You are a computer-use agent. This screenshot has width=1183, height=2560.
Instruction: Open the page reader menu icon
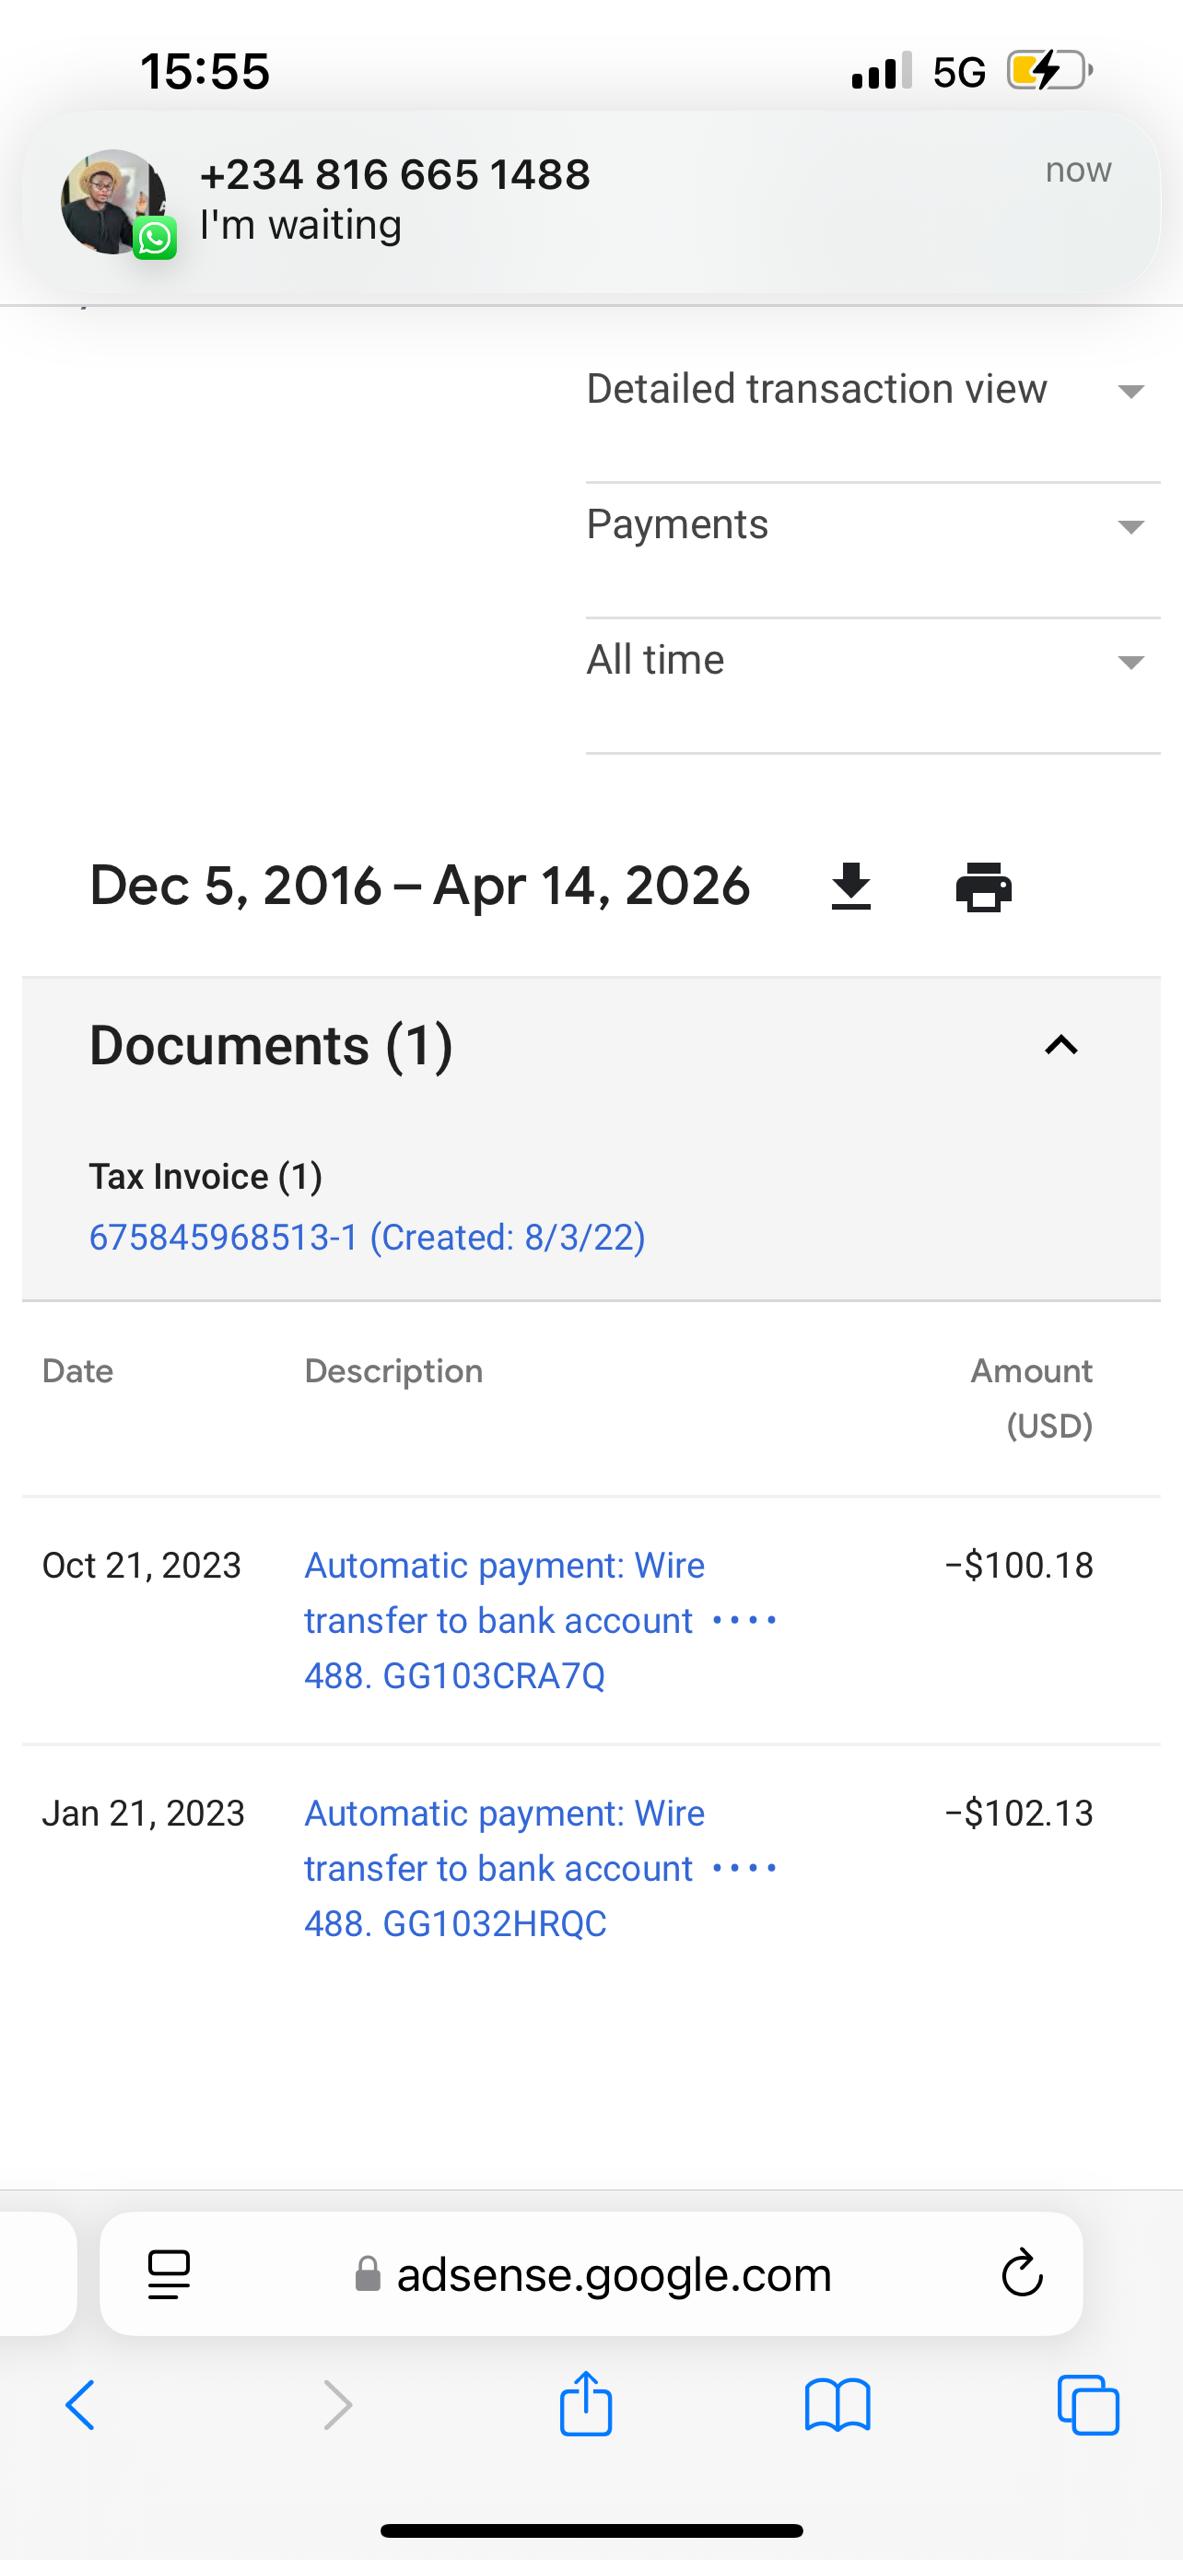pyautogui.click(x=169, y=2274)
